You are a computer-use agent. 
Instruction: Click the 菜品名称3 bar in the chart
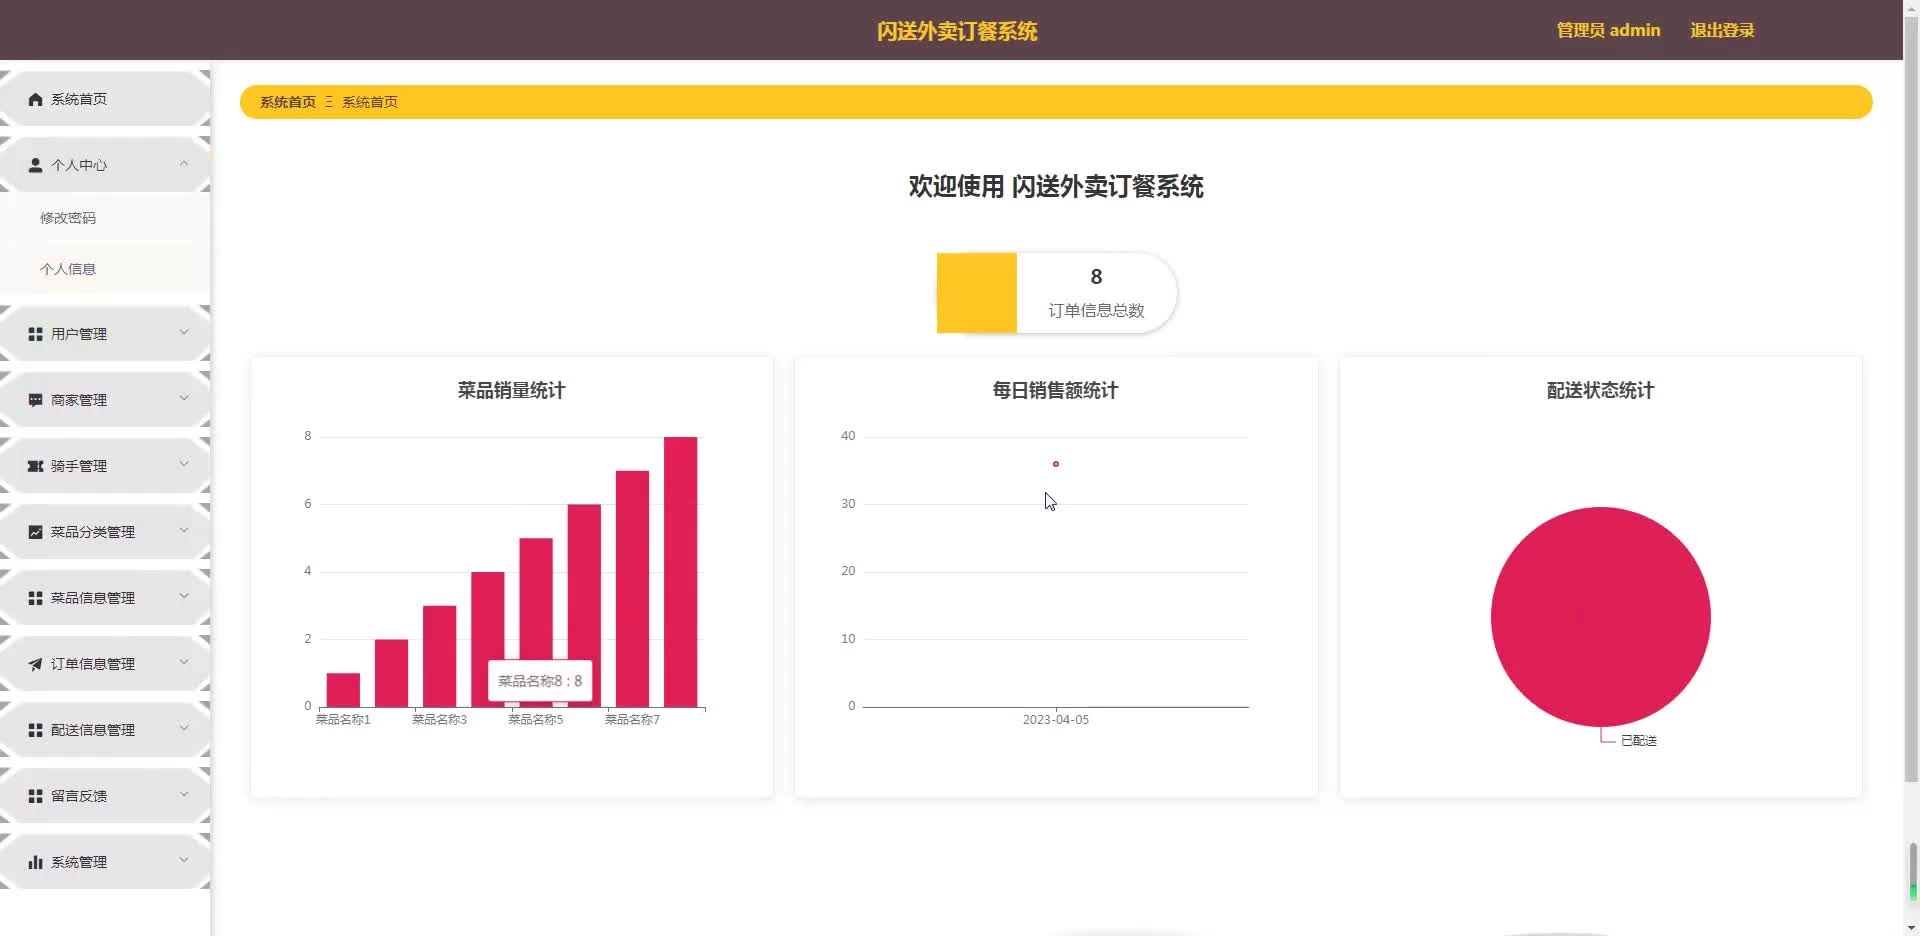coord(440,656)
